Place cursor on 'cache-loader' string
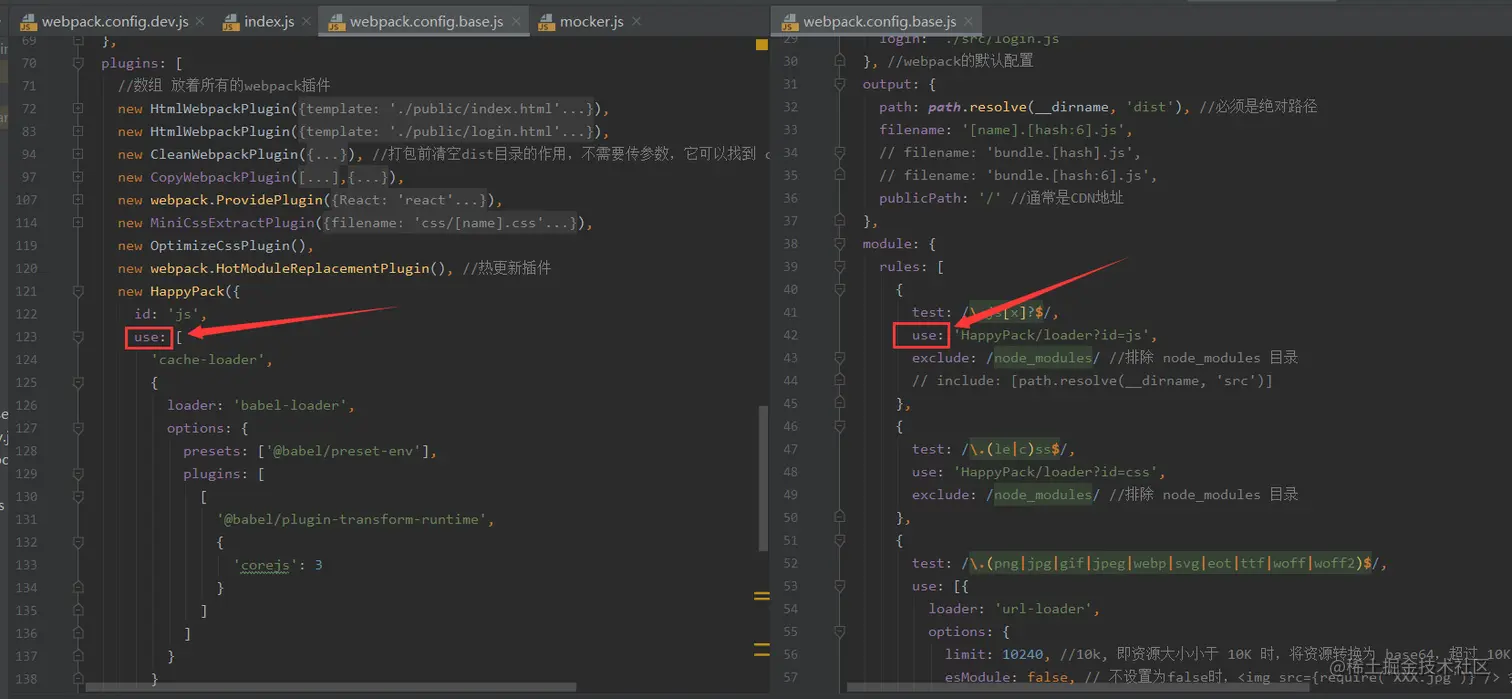 tap(209, 359)
